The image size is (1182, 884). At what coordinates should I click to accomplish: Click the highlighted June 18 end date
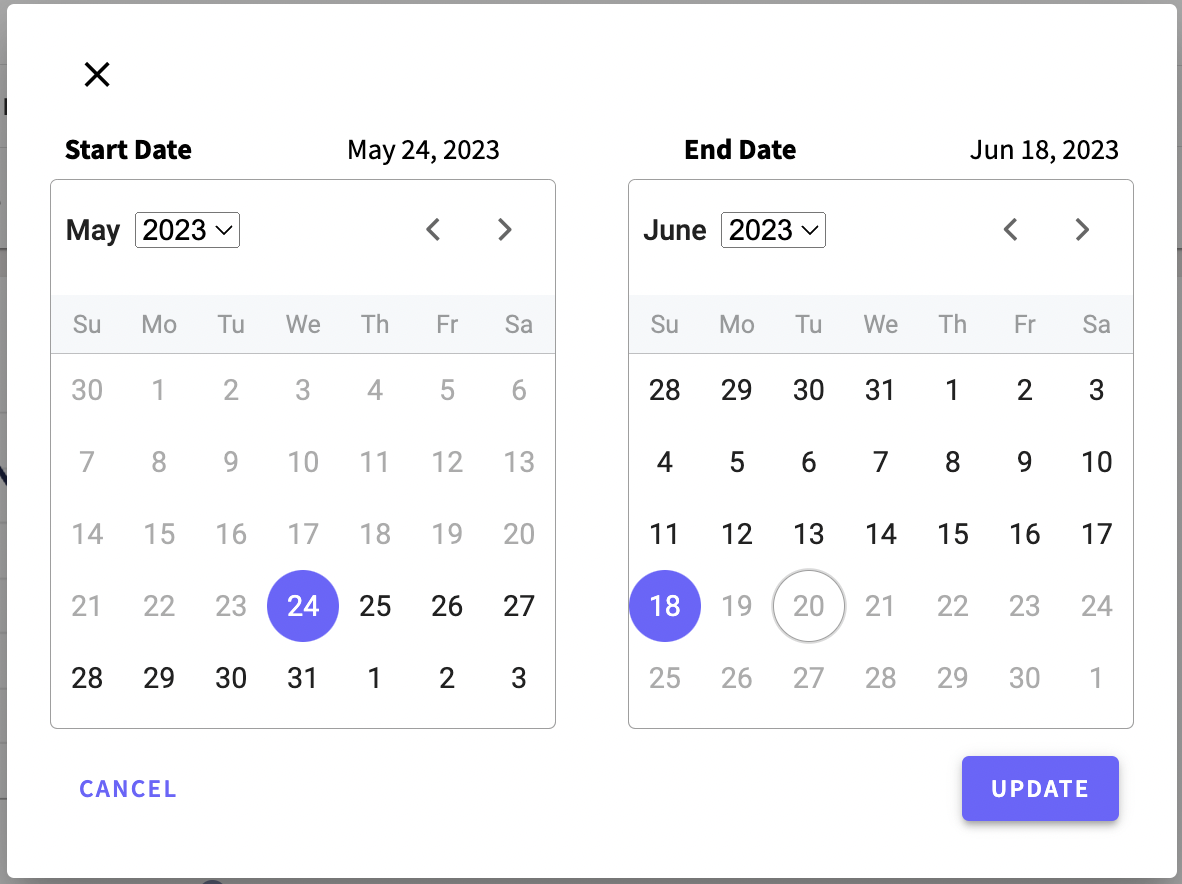665,606
